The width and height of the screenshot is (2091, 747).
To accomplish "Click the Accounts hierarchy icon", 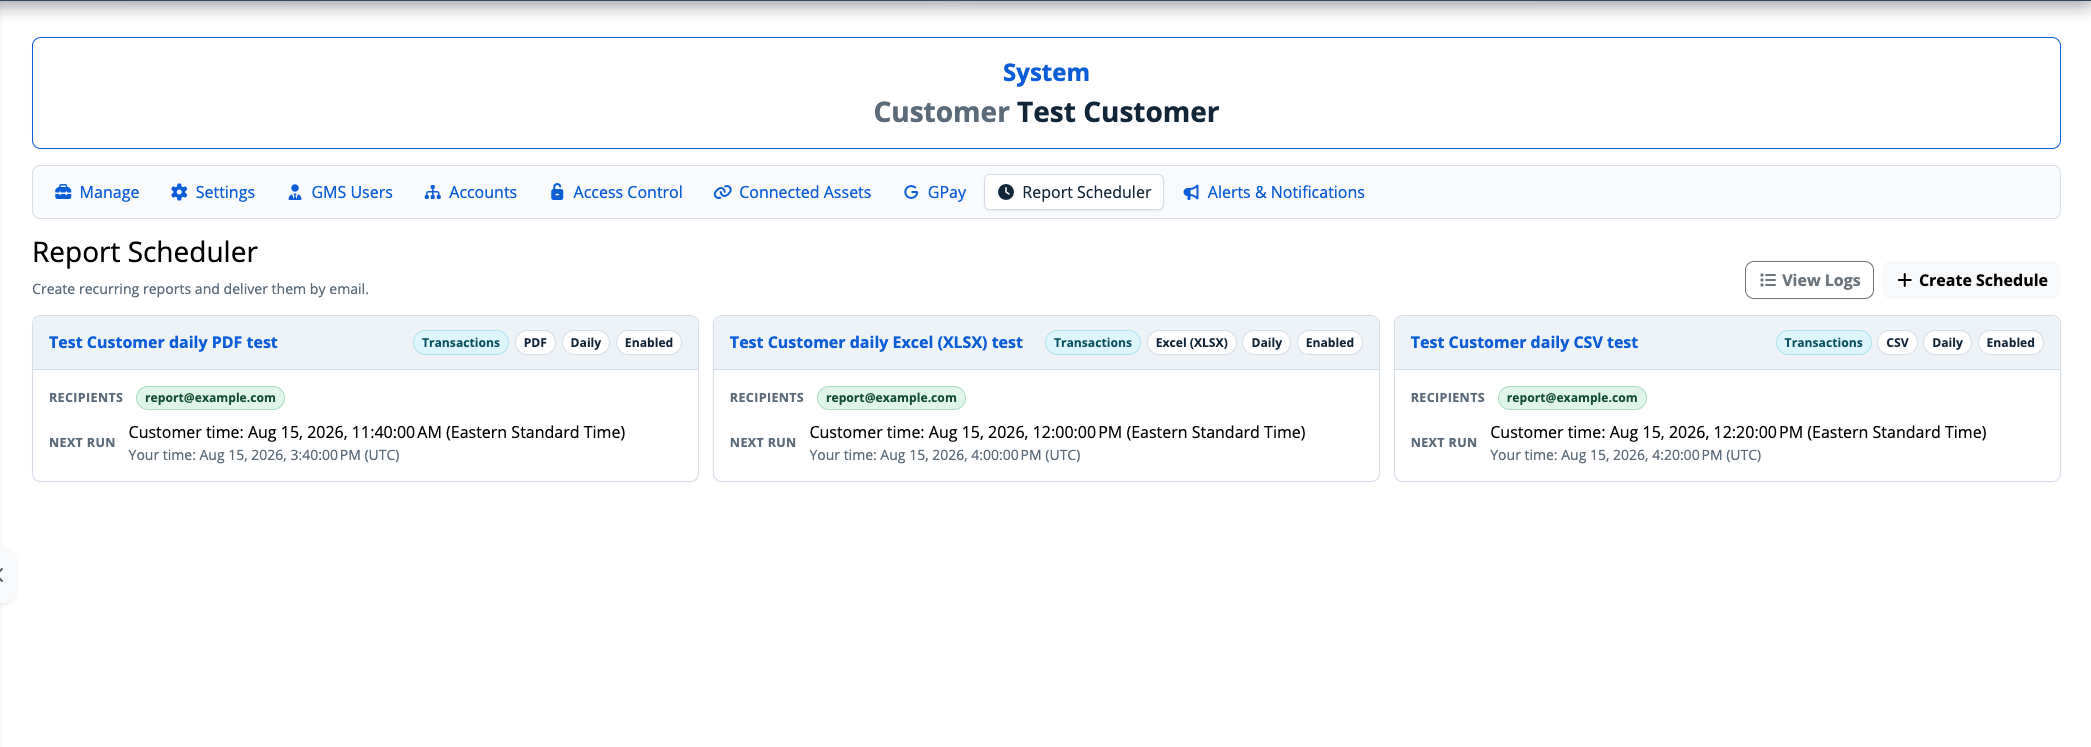I will pos(433,192).
